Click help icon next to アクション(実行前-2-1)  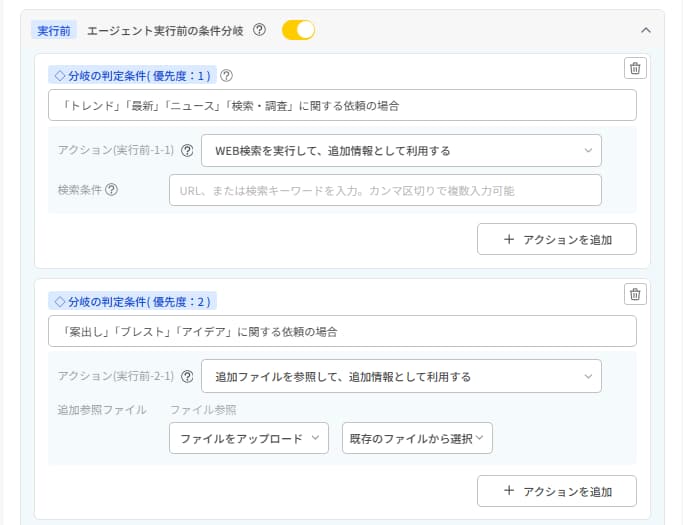tap(187, 377)
